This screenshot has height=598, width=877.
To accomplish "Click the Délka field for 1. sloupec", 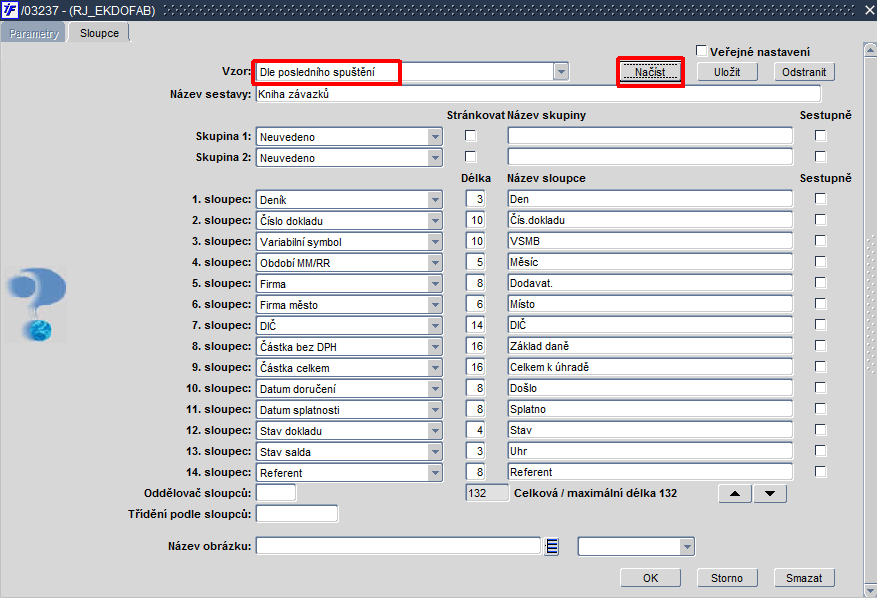I will 475,199.
